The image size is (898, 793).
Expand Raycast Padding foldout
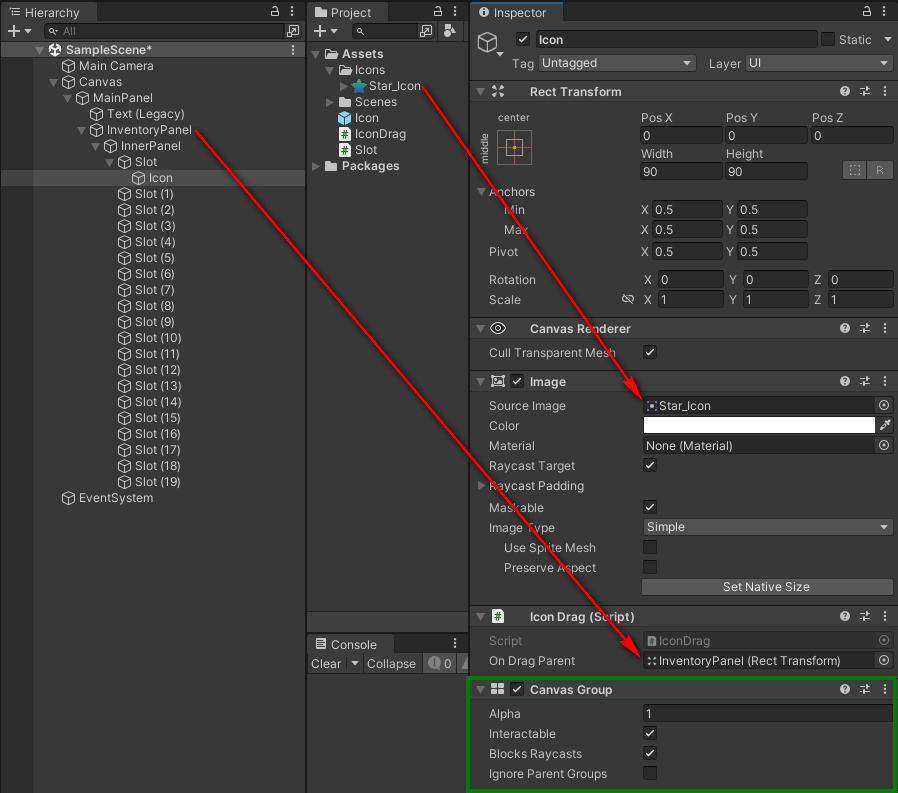482,486
